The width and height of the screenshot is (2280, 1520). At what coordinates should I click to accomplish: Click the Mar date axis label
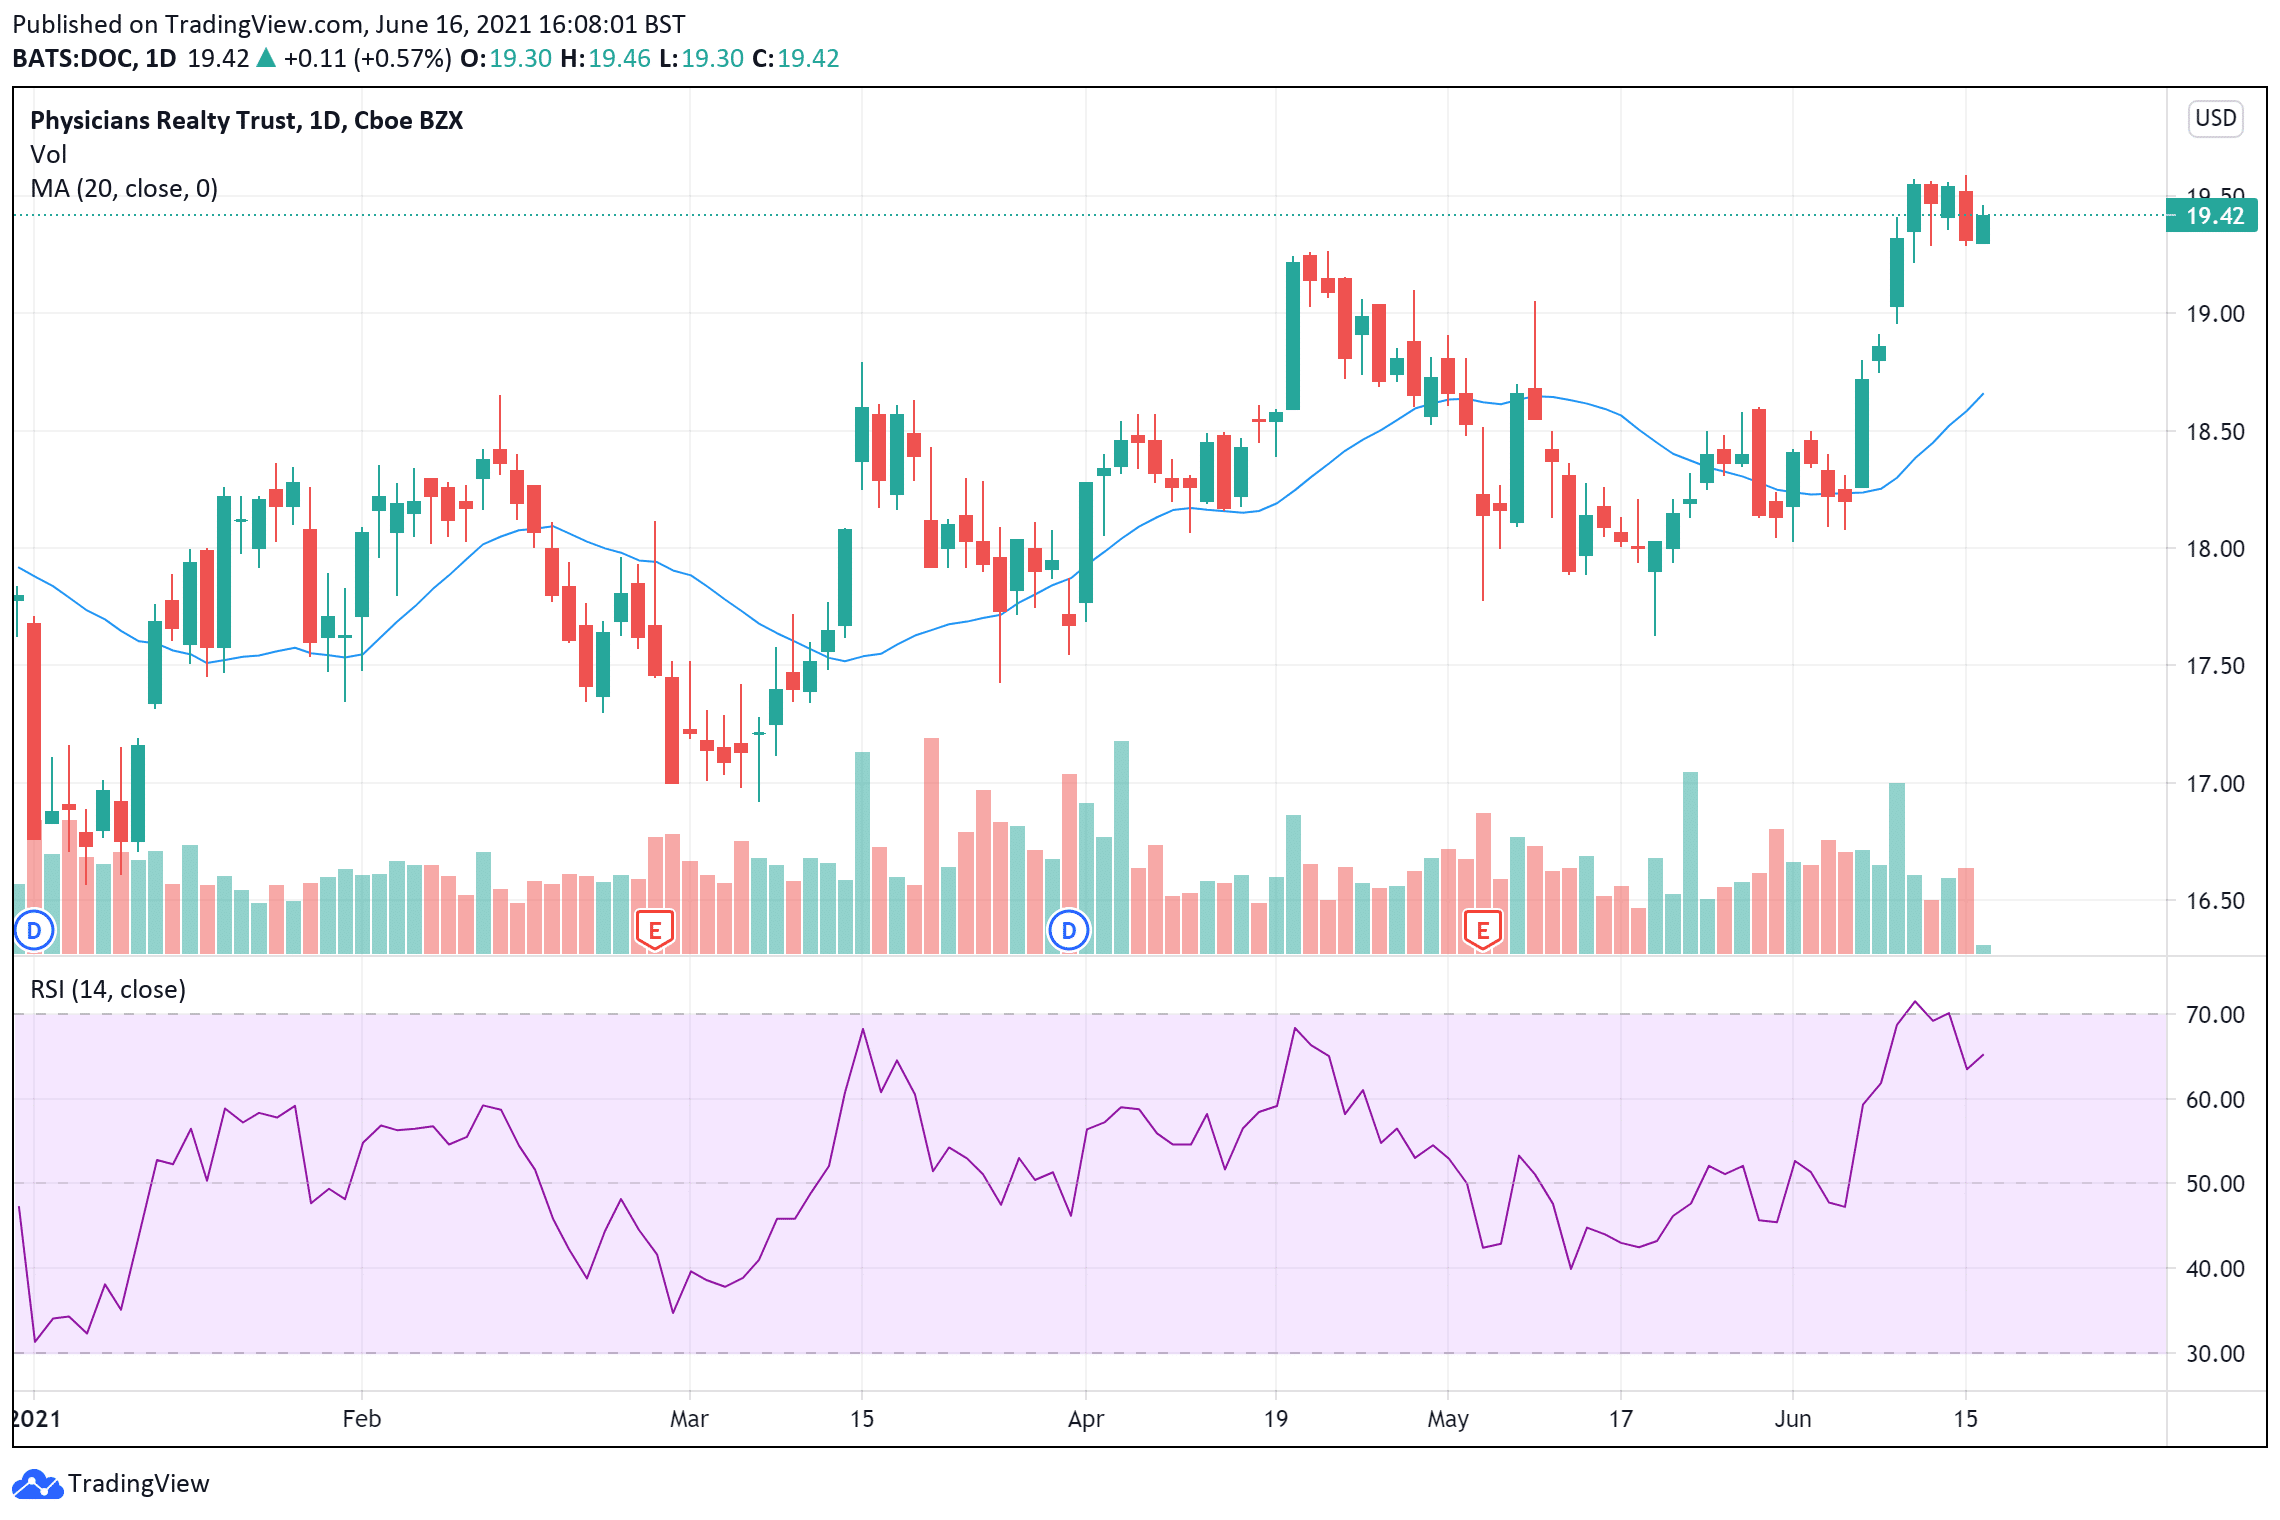point(689,1419)
